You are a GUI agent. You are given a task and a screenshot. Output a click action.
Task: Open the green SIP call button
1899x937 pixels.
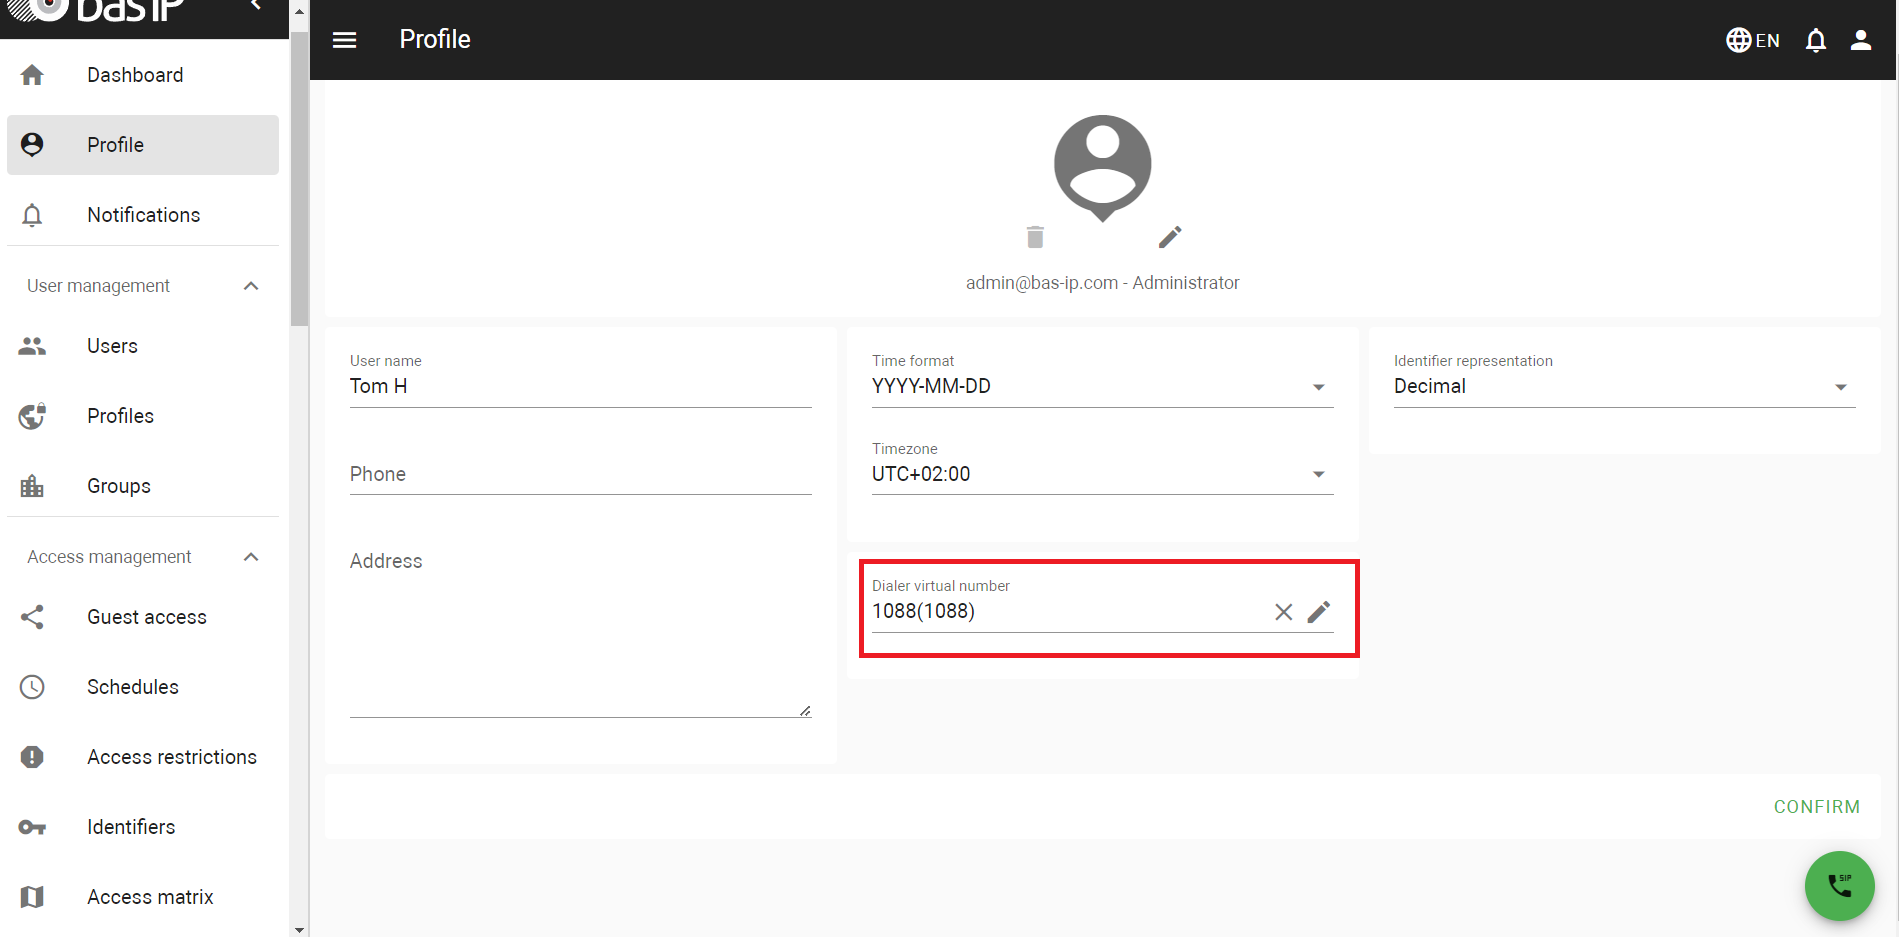[x=1838, y=885]
